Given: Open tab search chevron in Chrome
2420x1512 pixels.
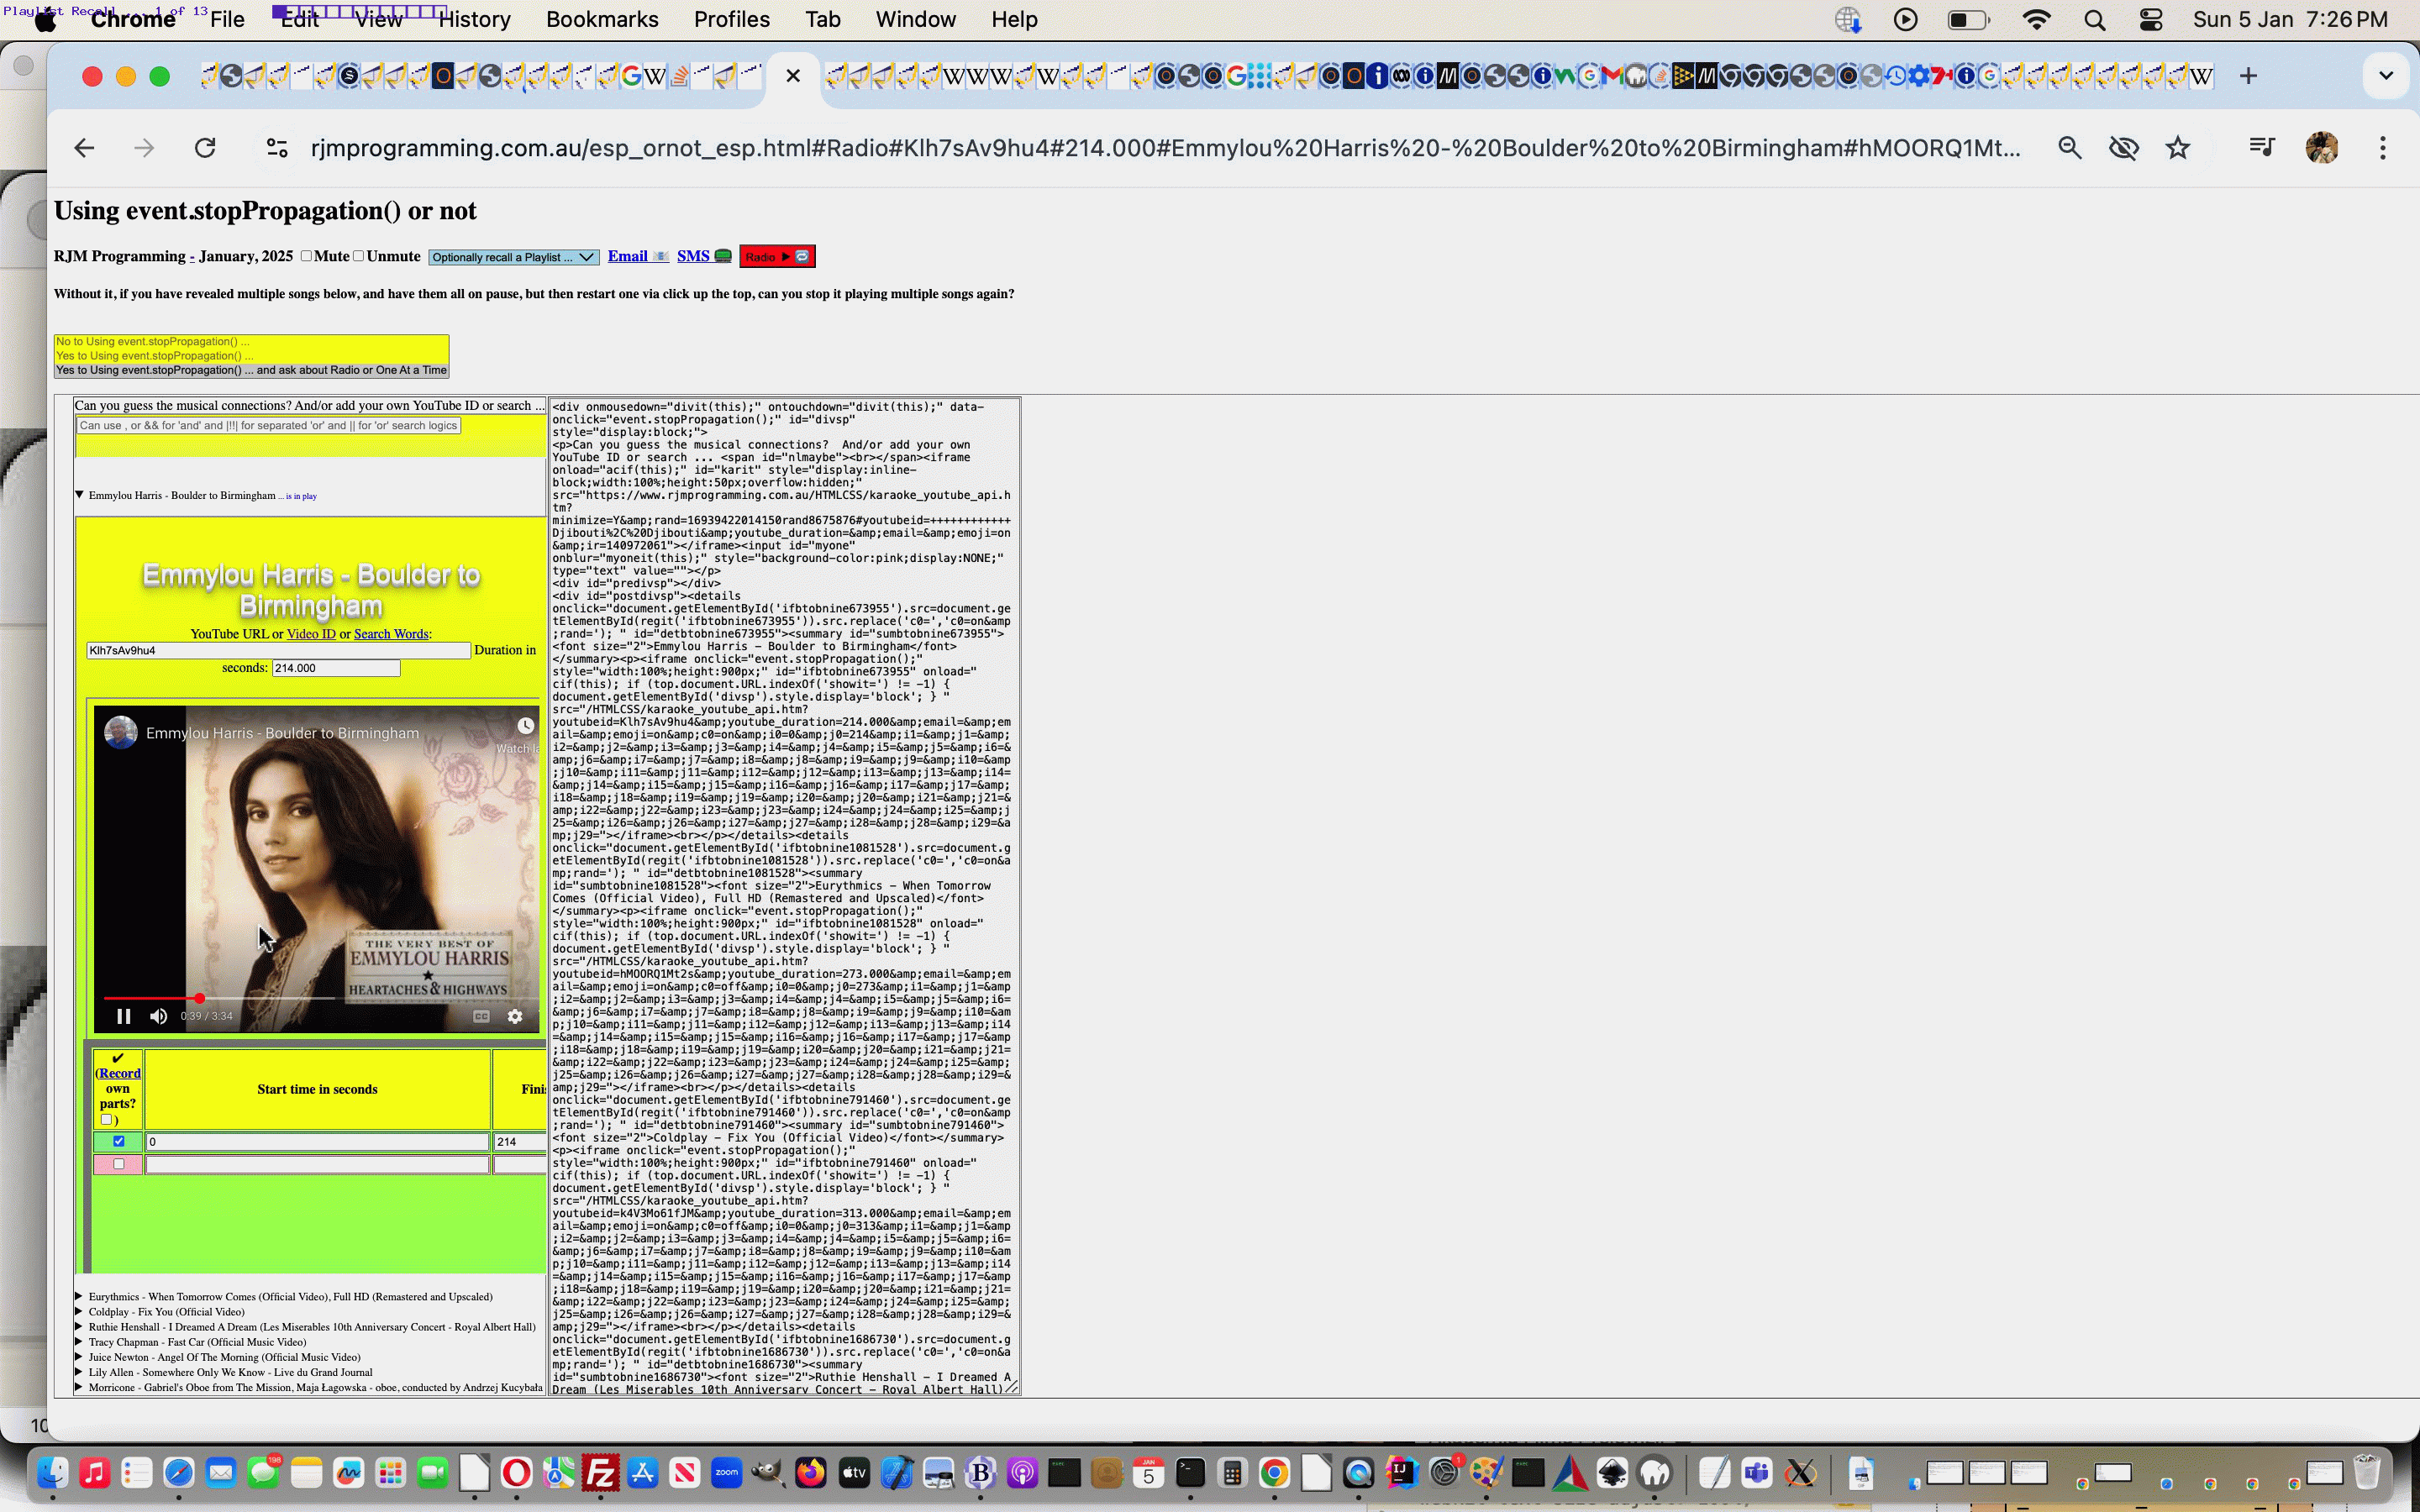Looking at the screenshot, I should pos(2385,76).
